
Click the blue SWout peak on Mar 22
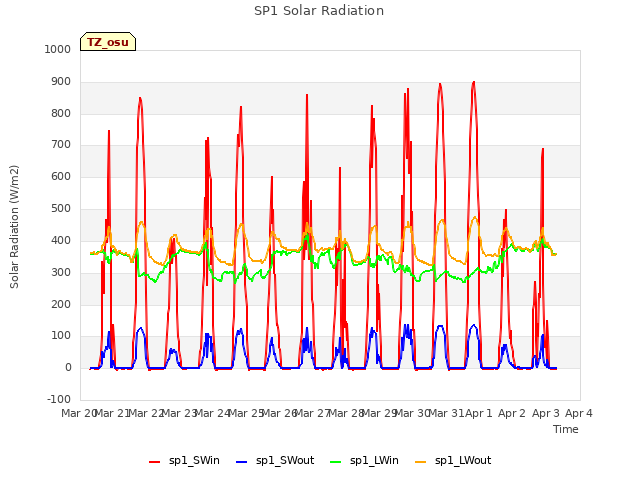click(141, 328)
